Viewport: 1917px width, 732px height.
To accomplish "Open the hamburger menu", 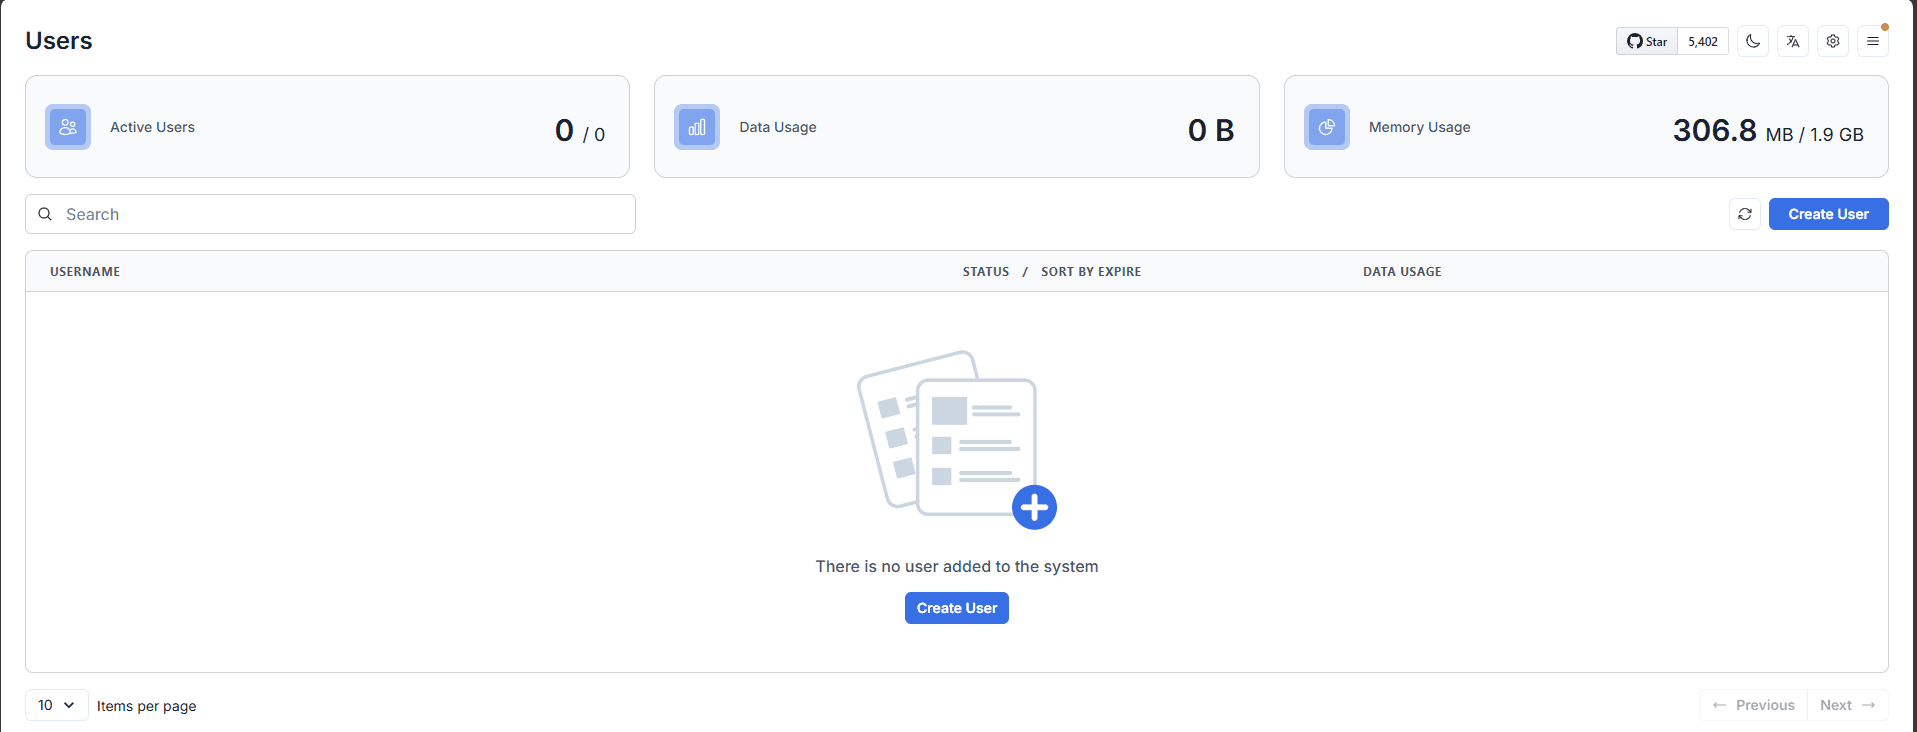I will 1872,41.
